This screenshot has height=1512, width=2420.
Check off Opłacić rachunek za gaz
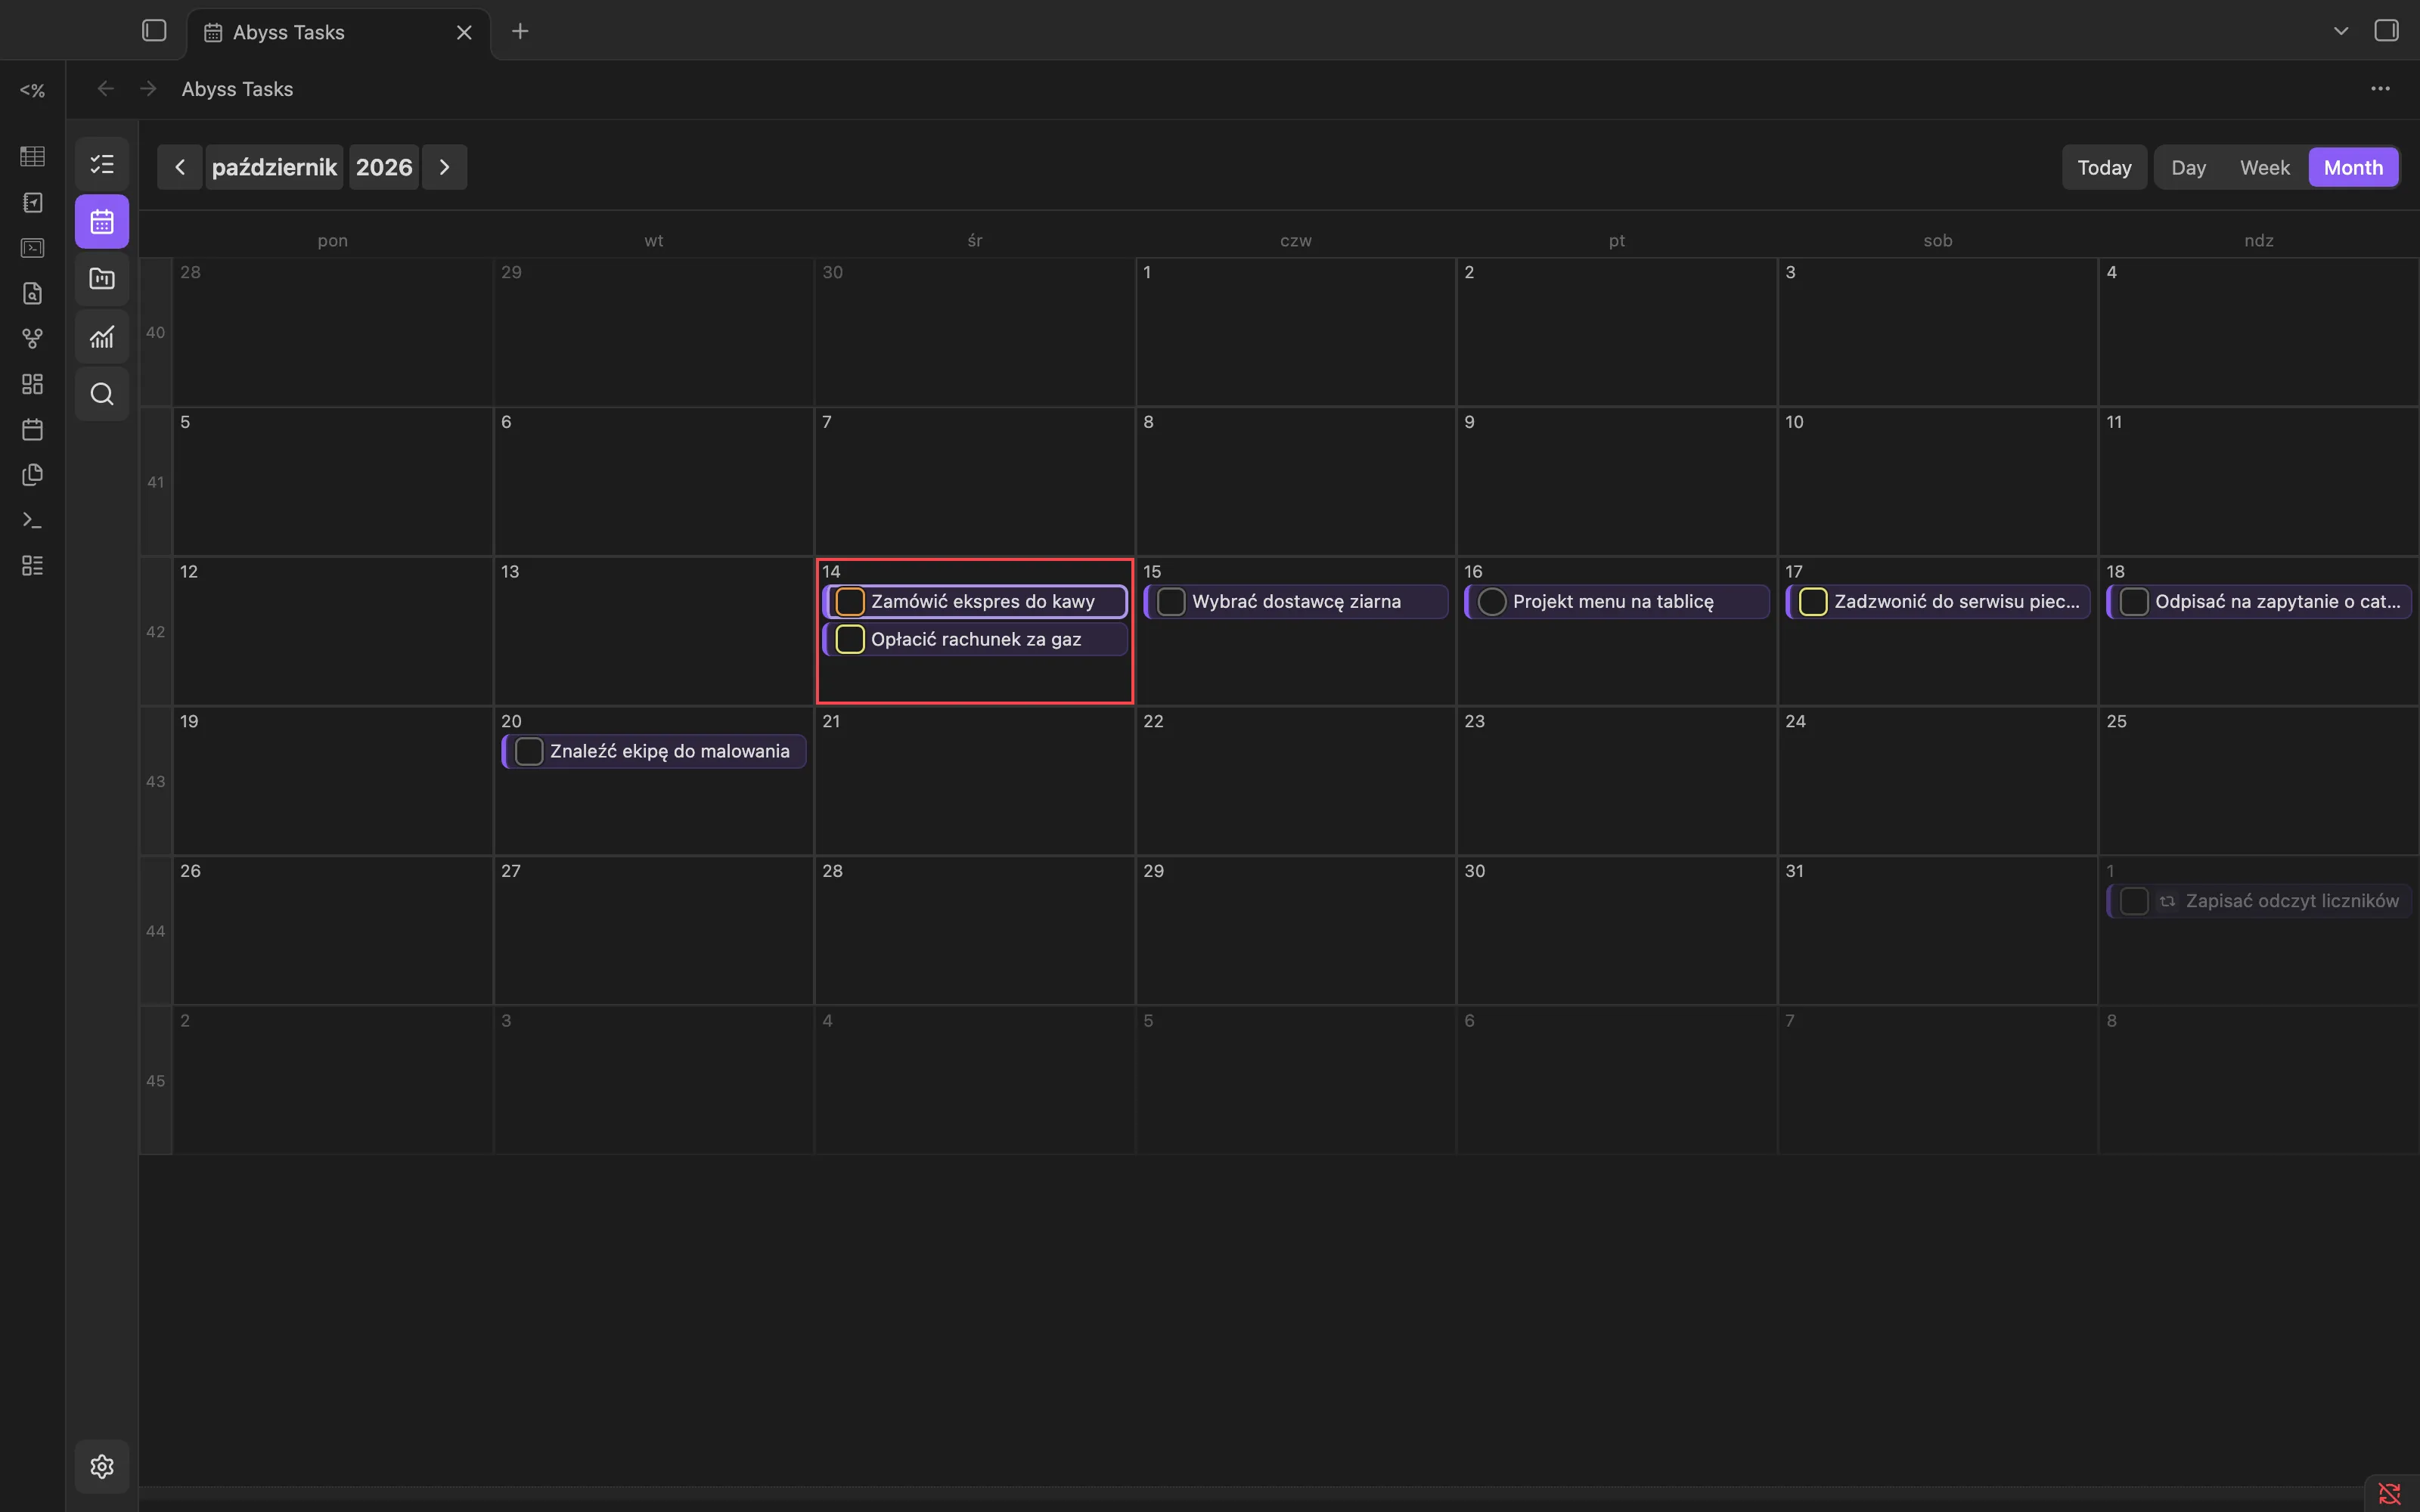point(849,639)
